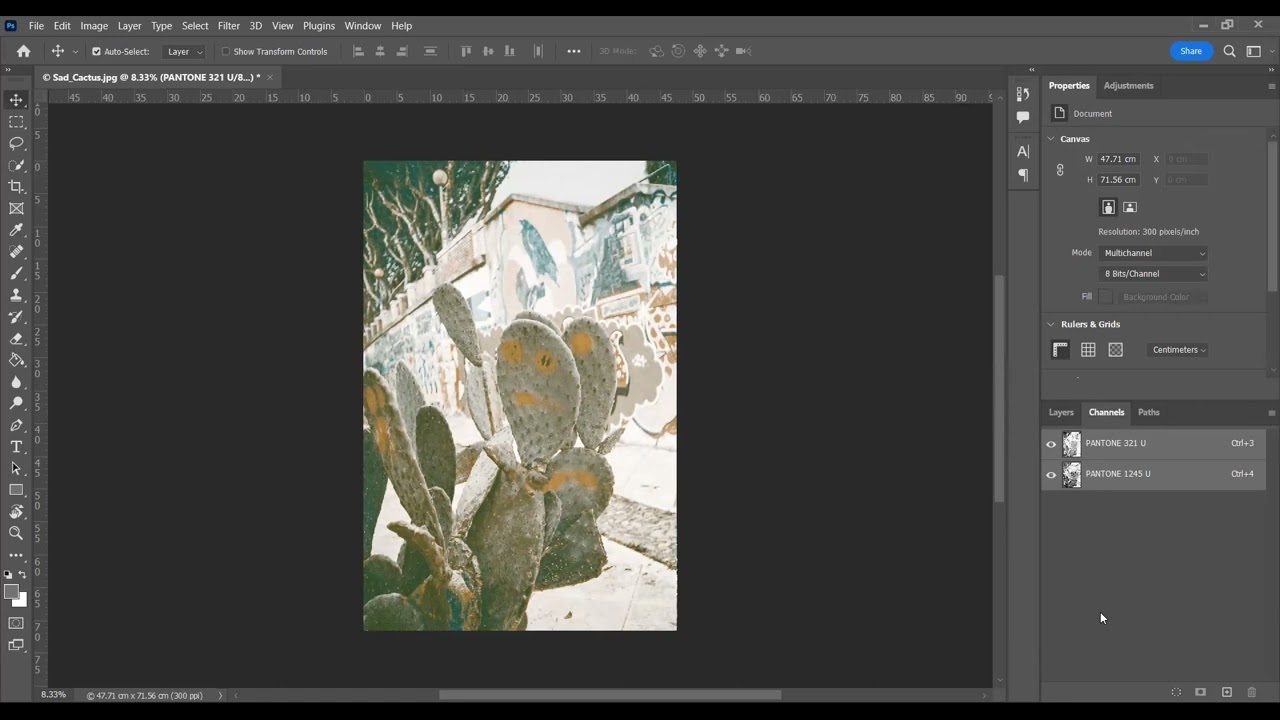Open the History panel icon
The width and height of the screenshot is (1280, 720).
[x=1023, y=94]
